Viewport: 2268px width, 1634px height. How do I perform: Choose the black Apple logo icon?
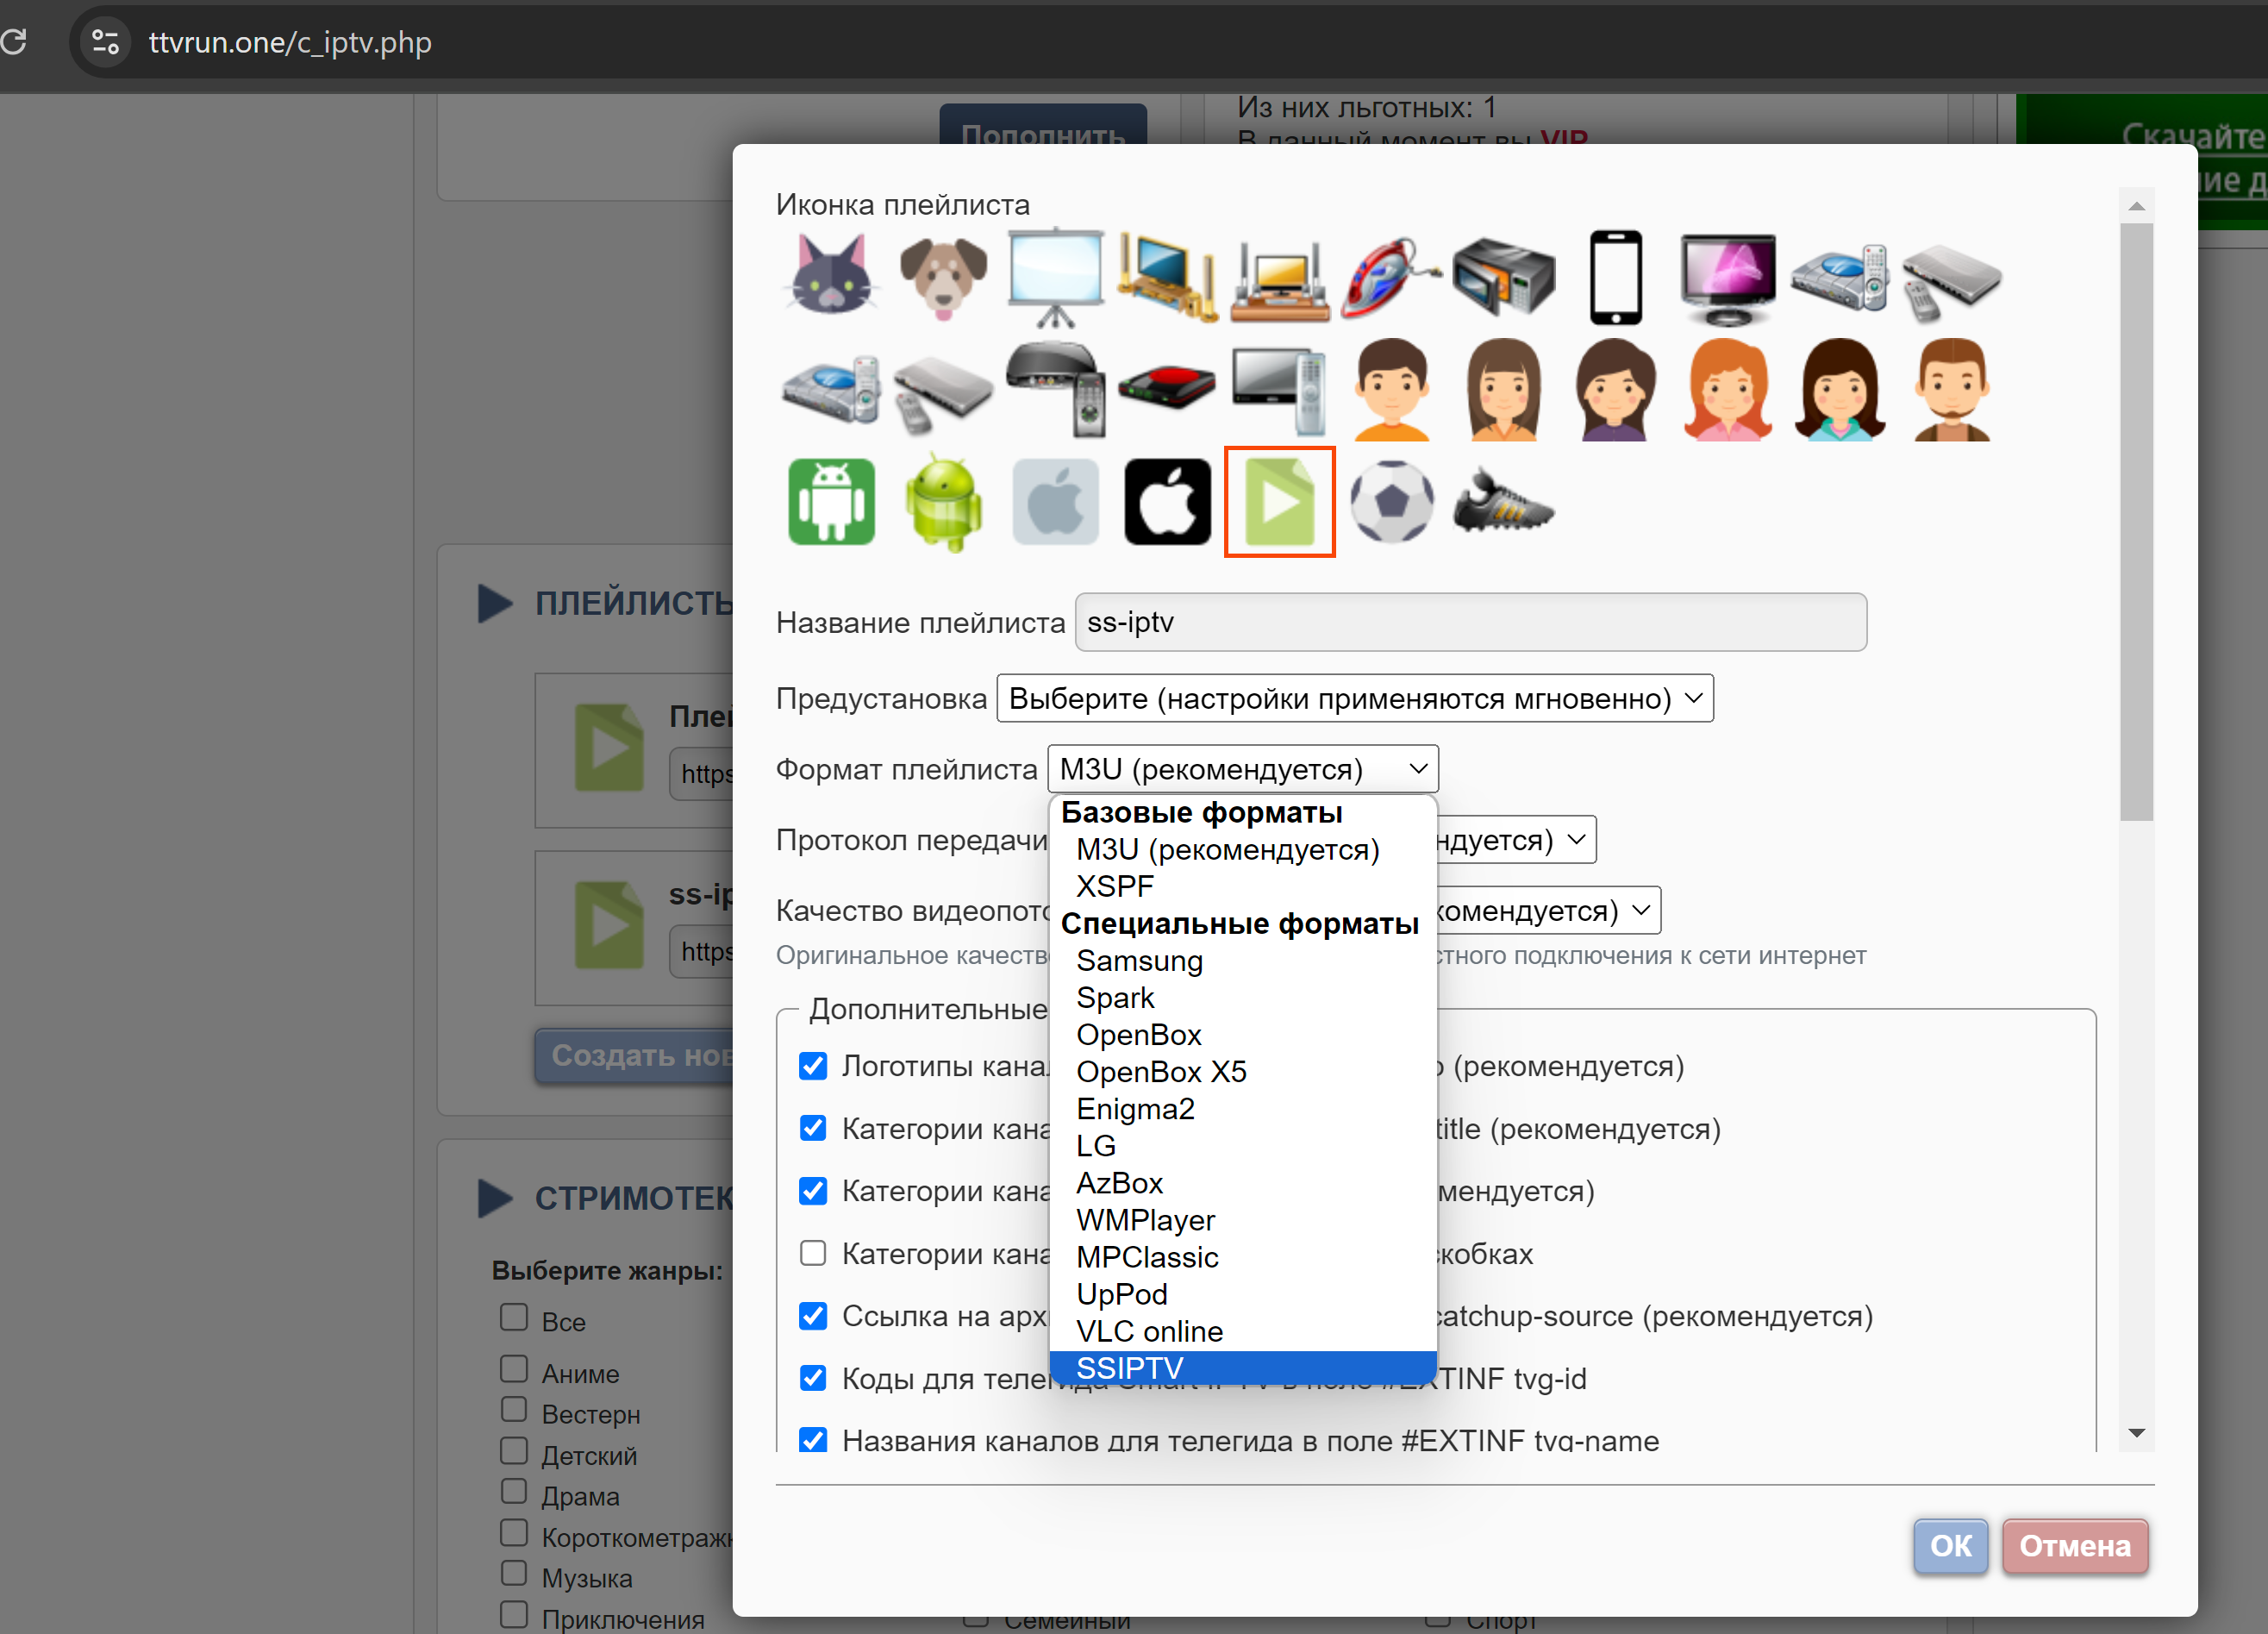pyautogui.click(x=1167, y=502)
